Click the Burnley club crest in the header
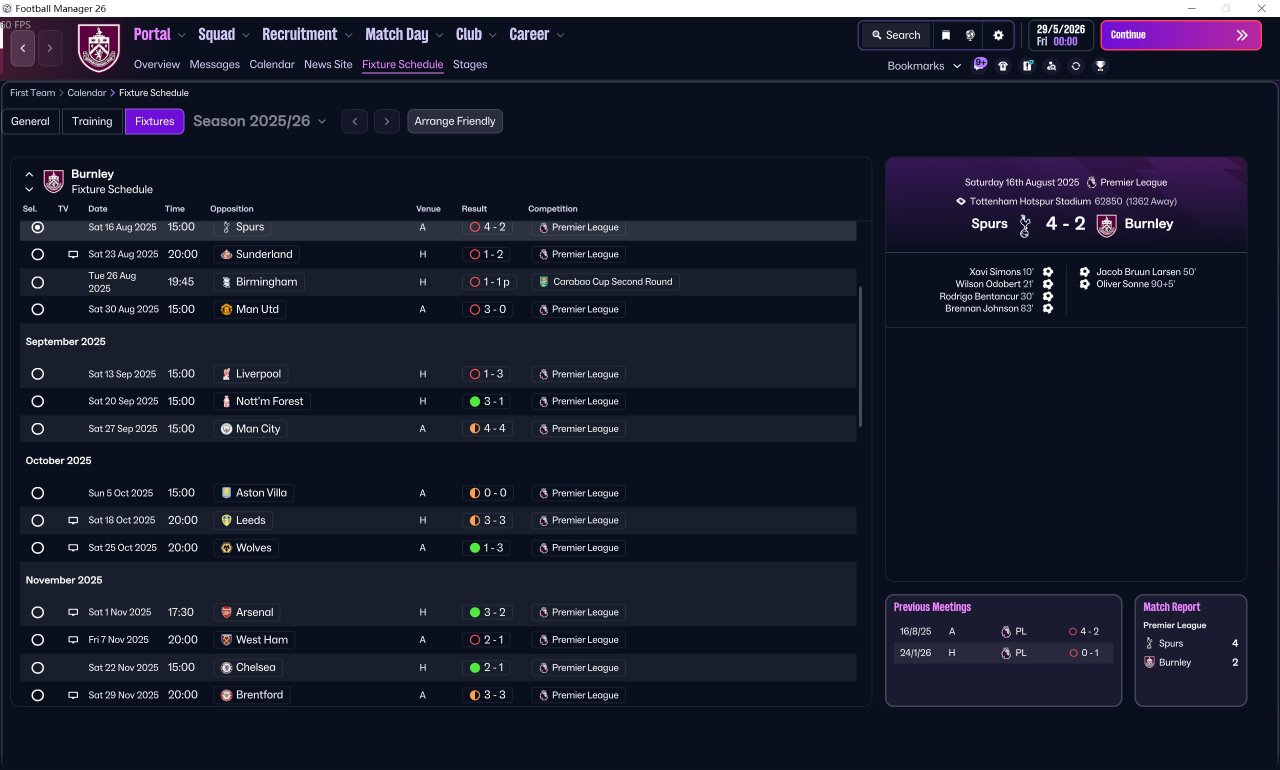This screenshot has width=1280, height=770. [99, 48]
